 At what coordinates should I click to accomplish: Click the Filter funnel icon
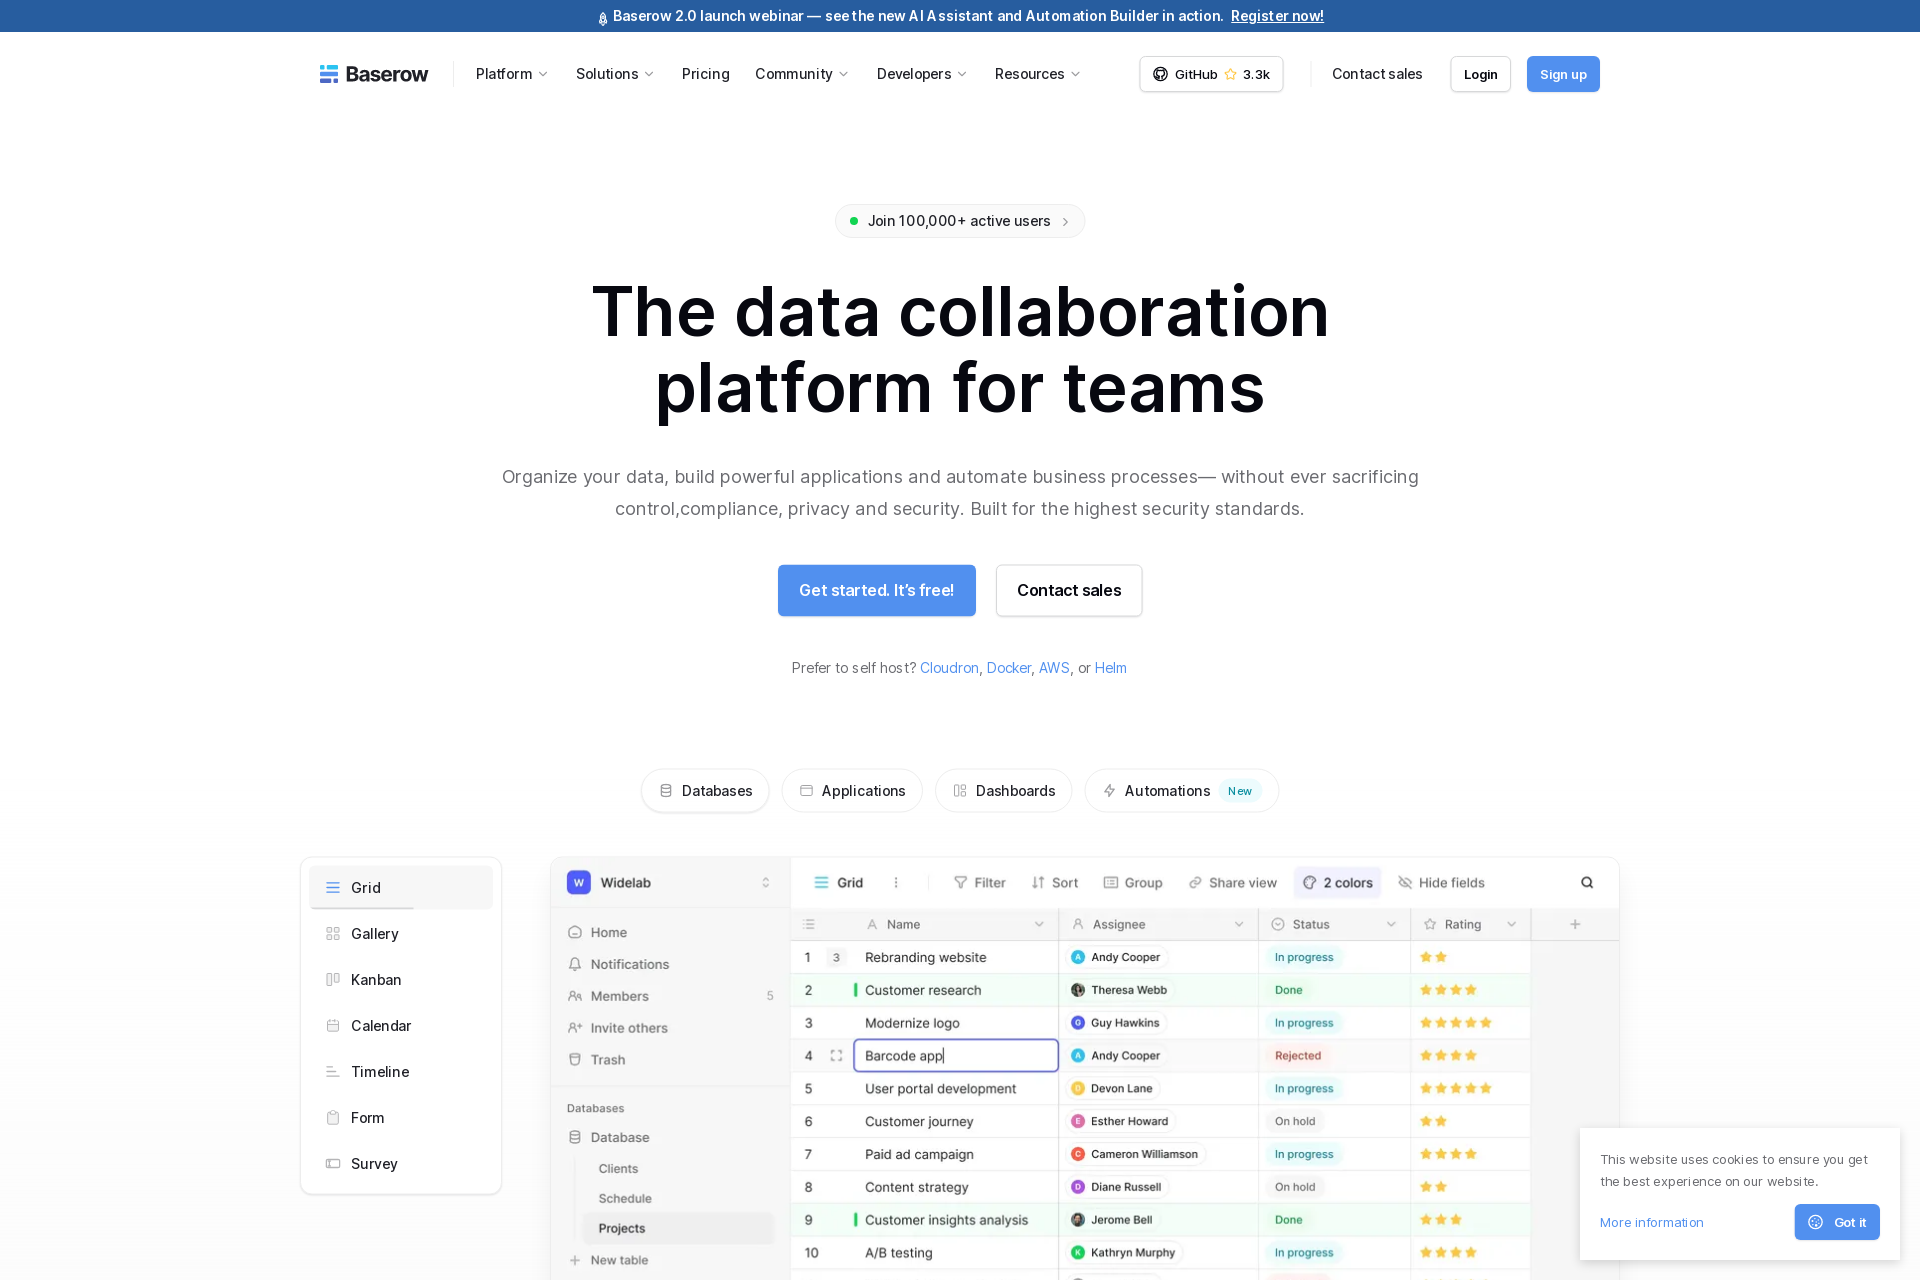[x=960, y=882]
